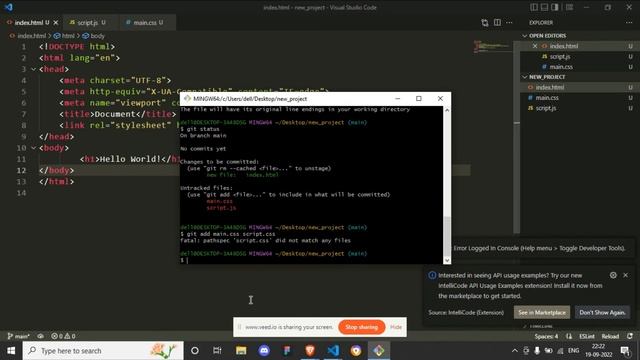
Task: Click the Windows Start button
Action: click(x=11, y=351)
